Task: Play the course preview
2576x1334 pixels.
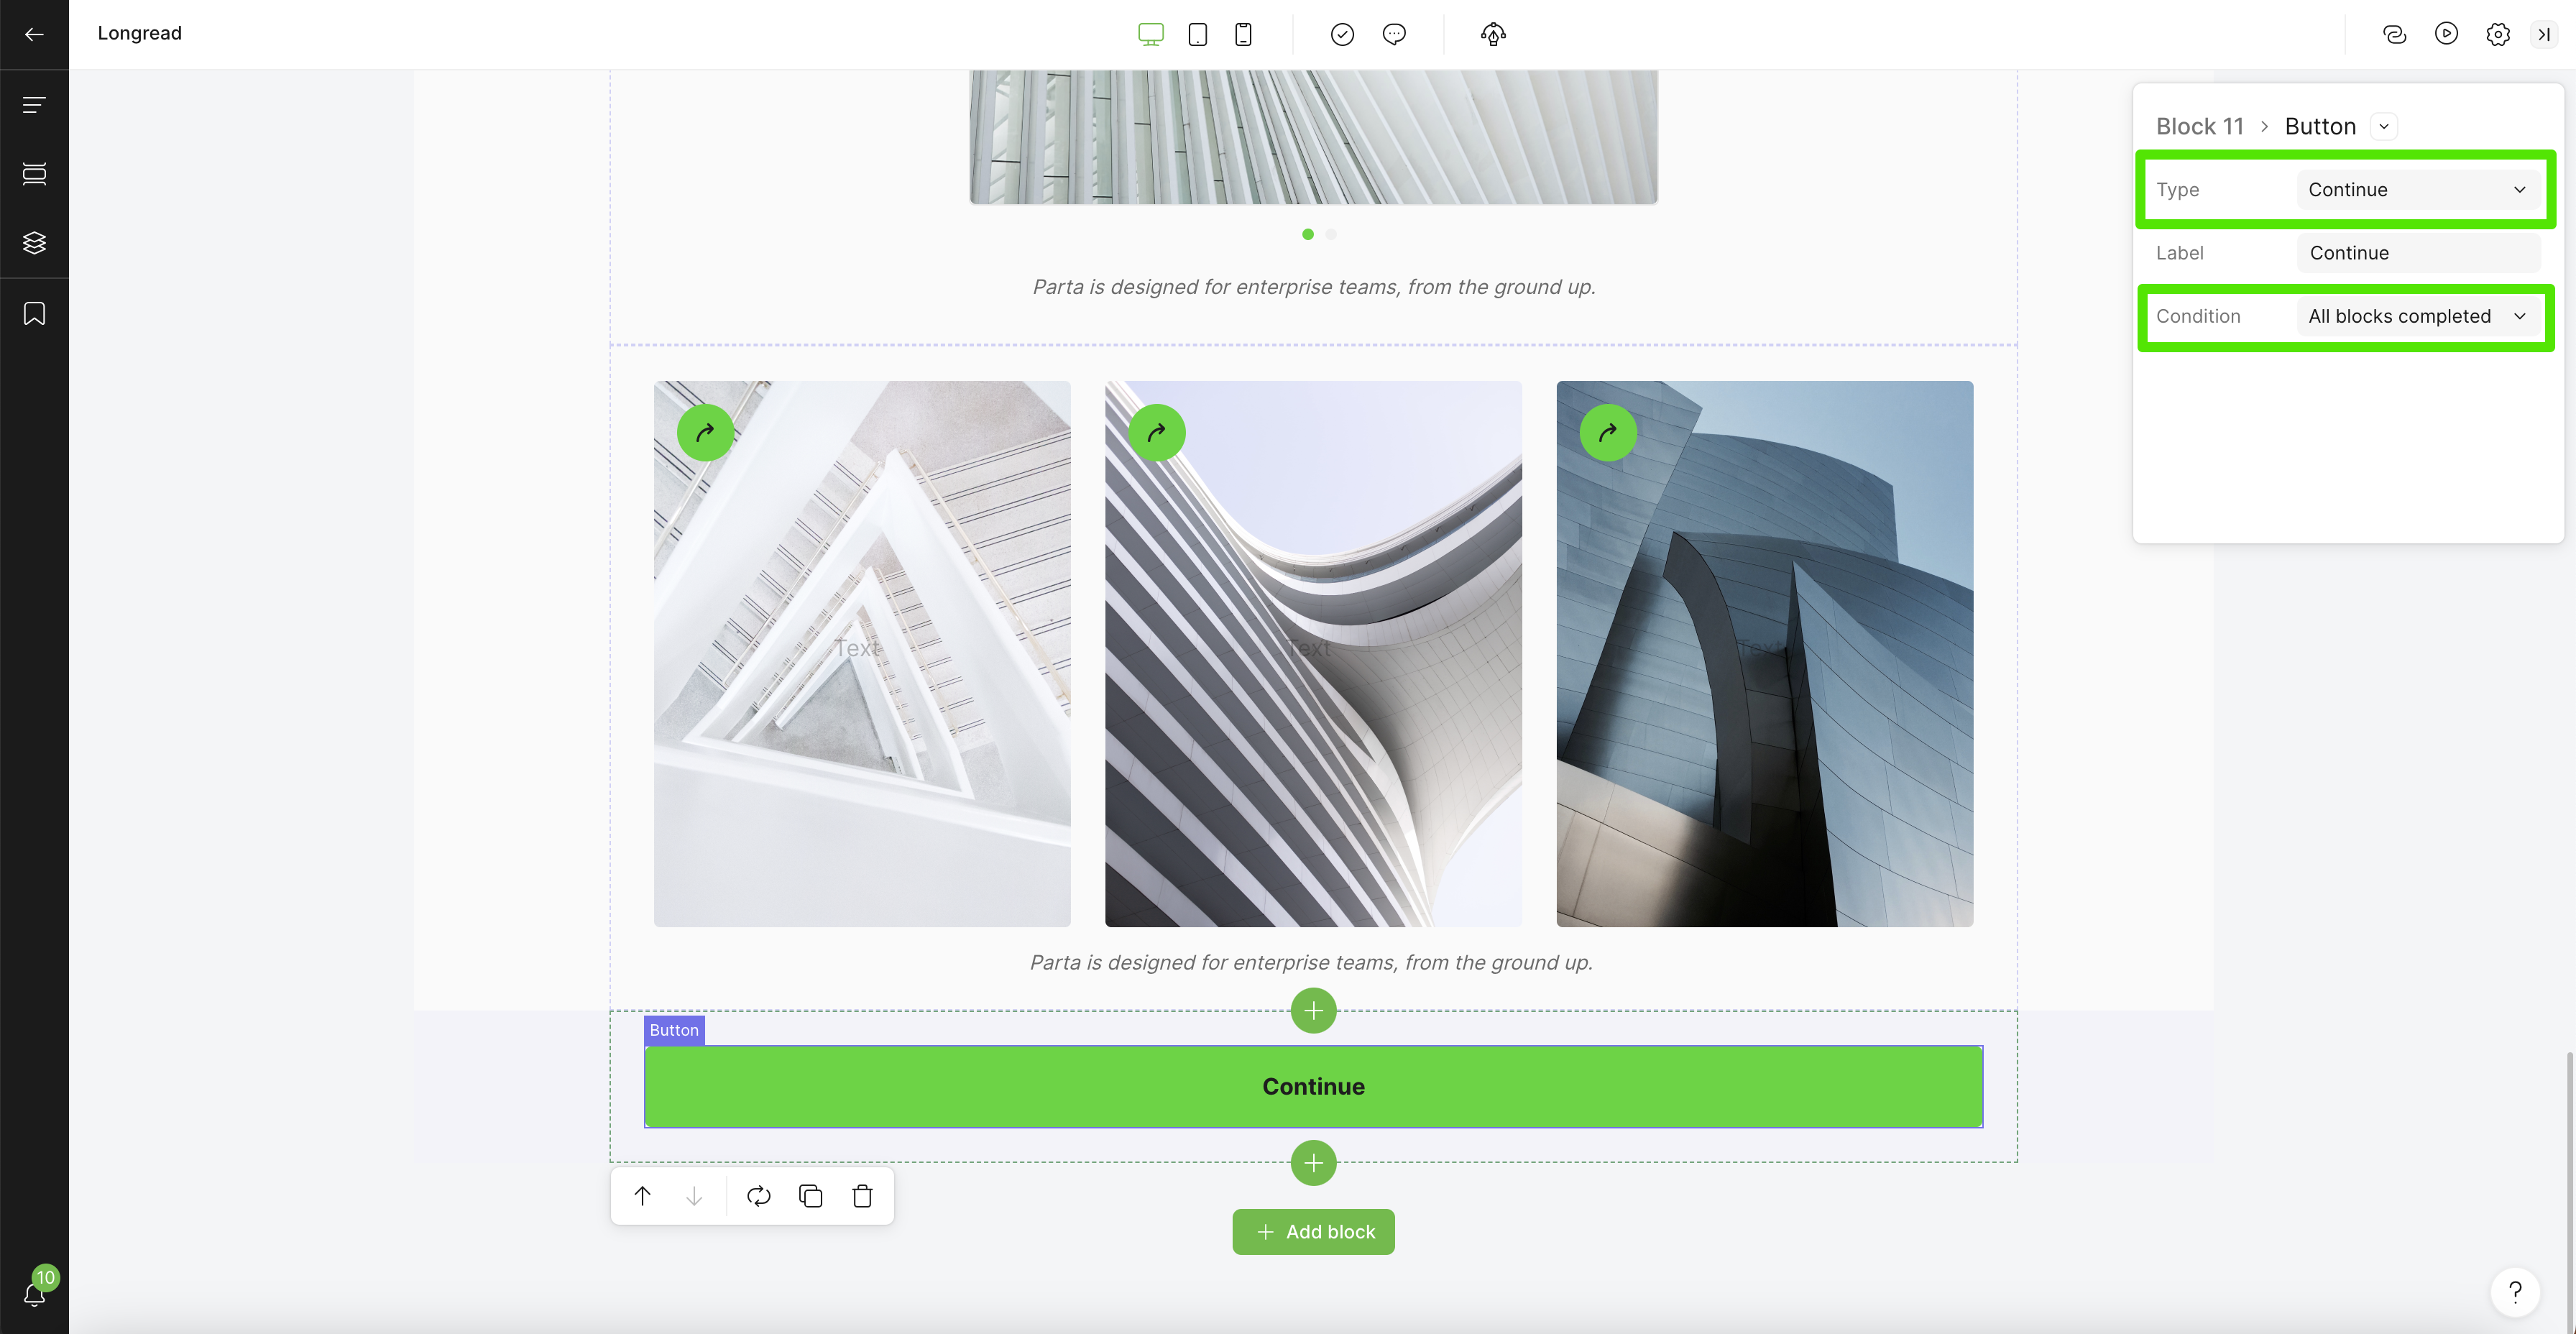Action: (x=2446, y=34)
